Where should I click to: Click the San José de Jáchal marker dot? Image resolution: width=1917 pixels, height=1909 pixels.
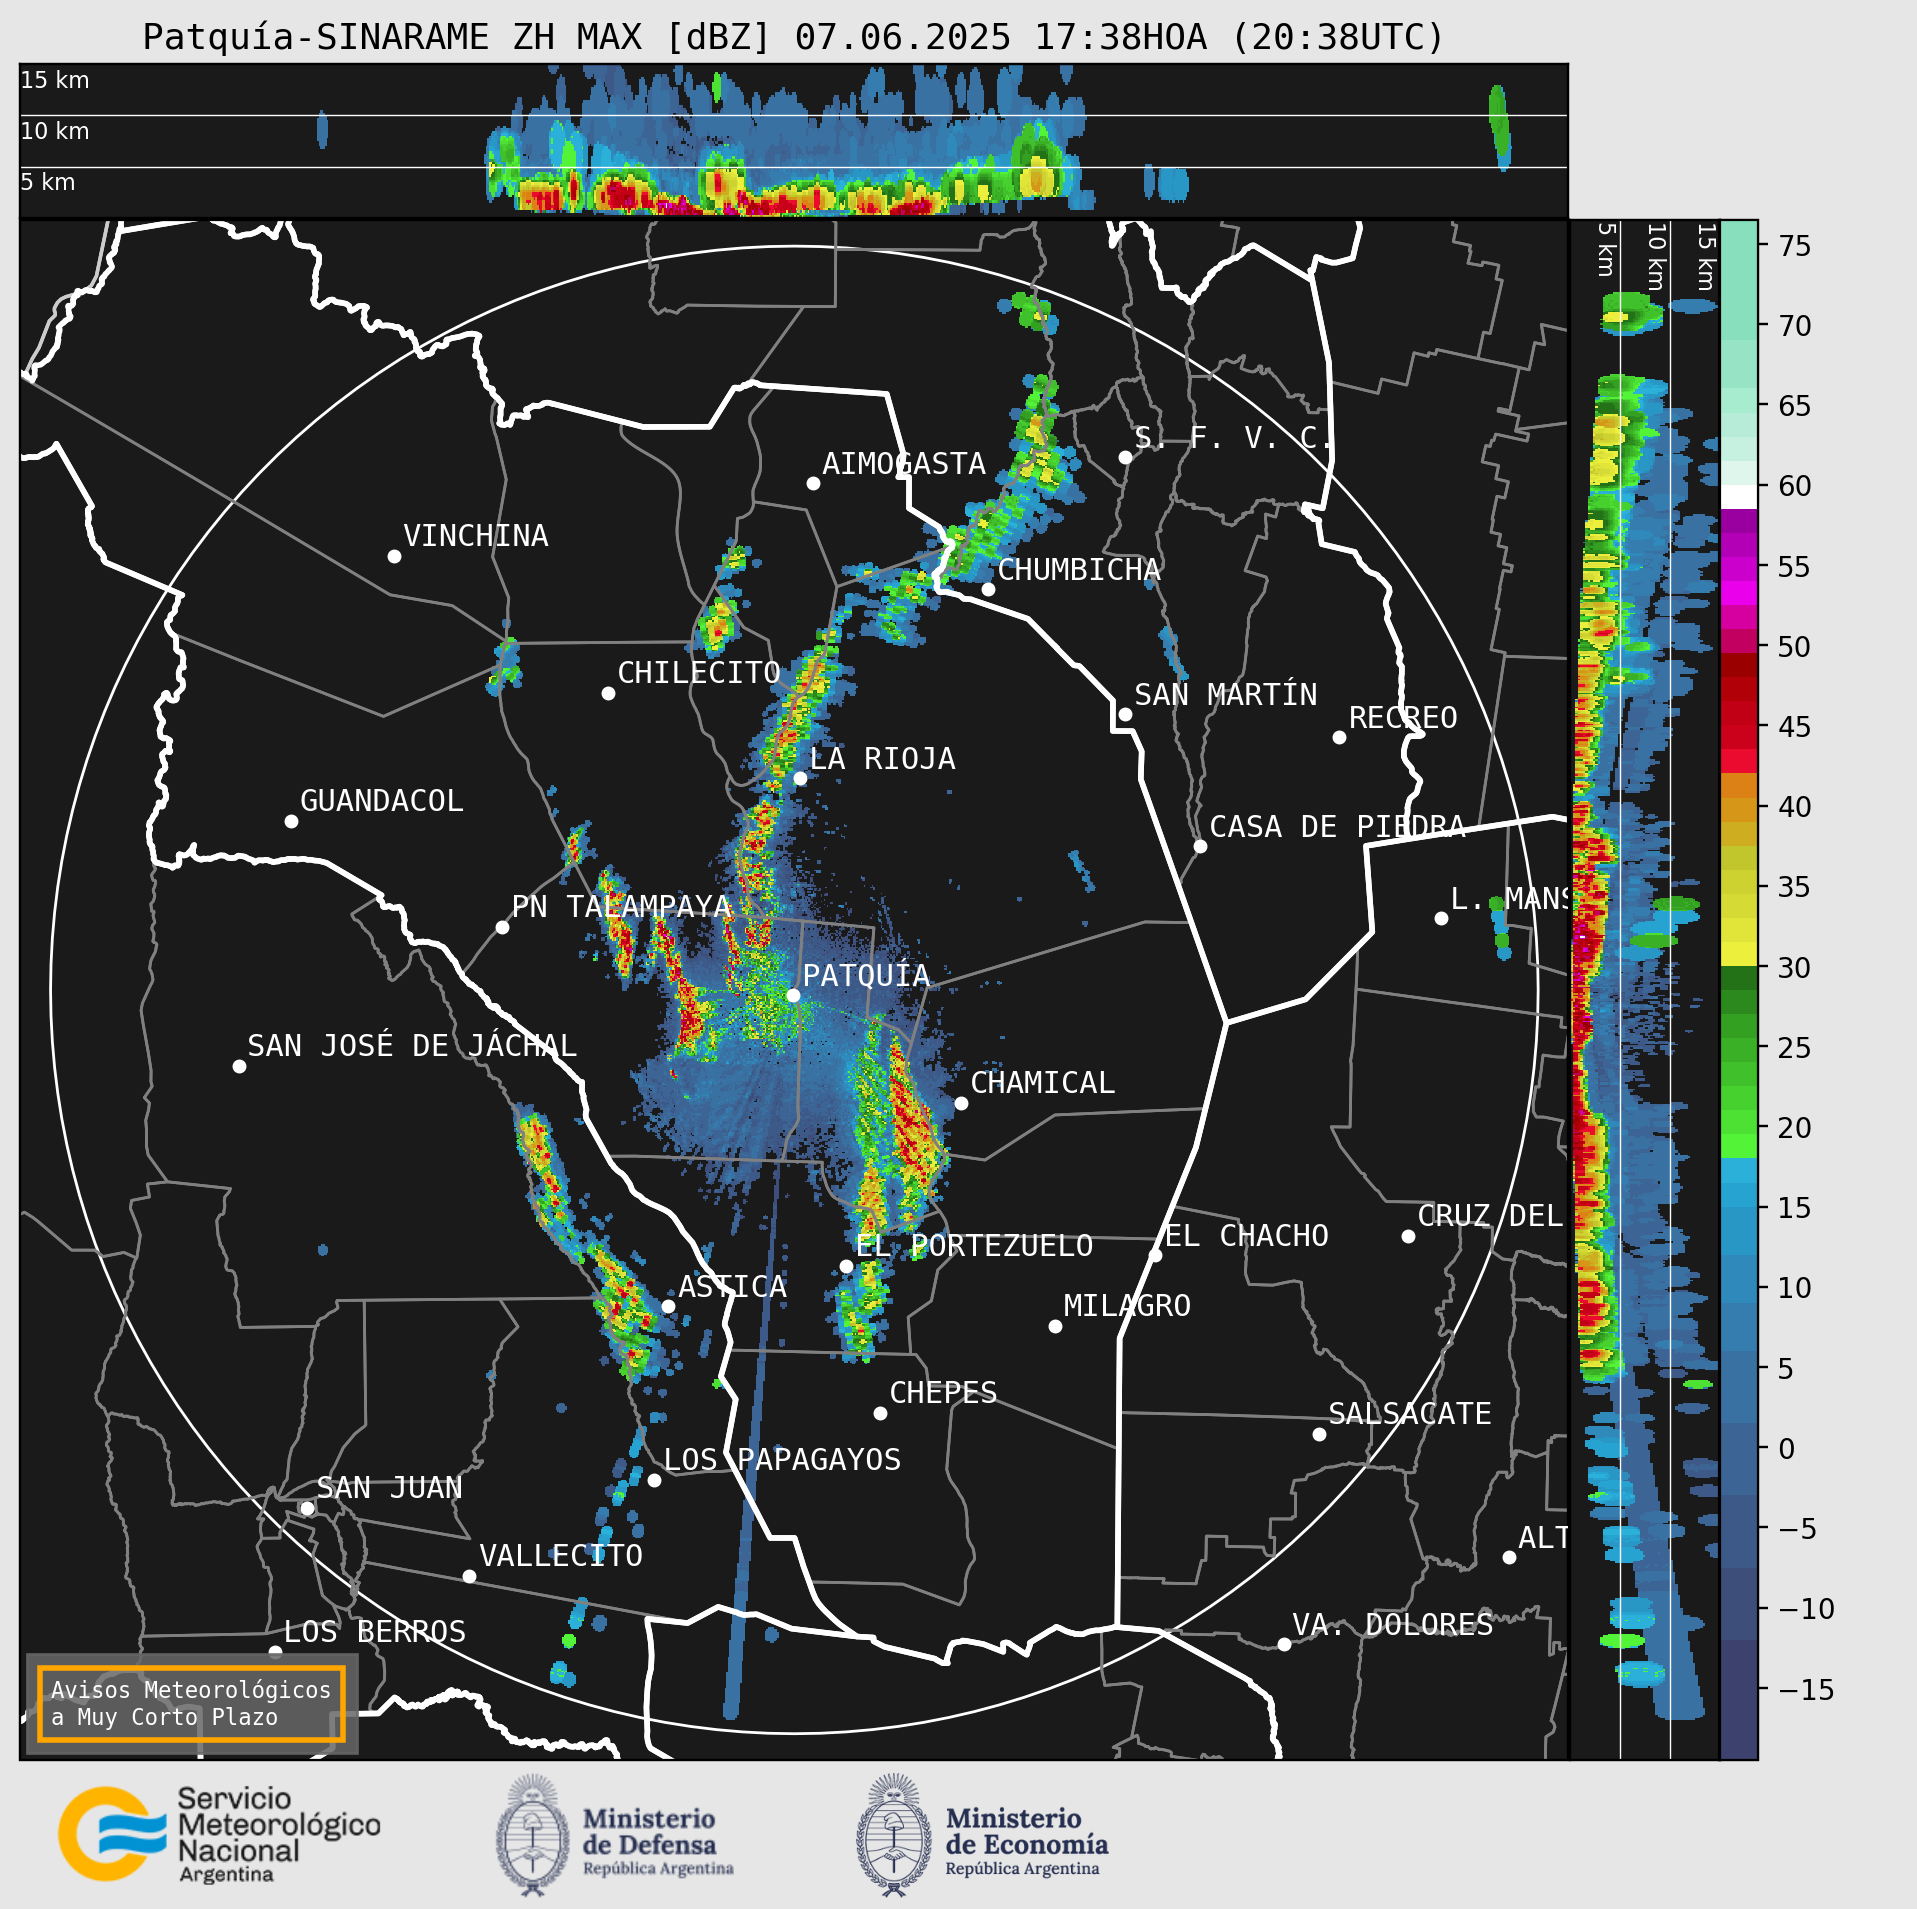tap(239, 1066)
